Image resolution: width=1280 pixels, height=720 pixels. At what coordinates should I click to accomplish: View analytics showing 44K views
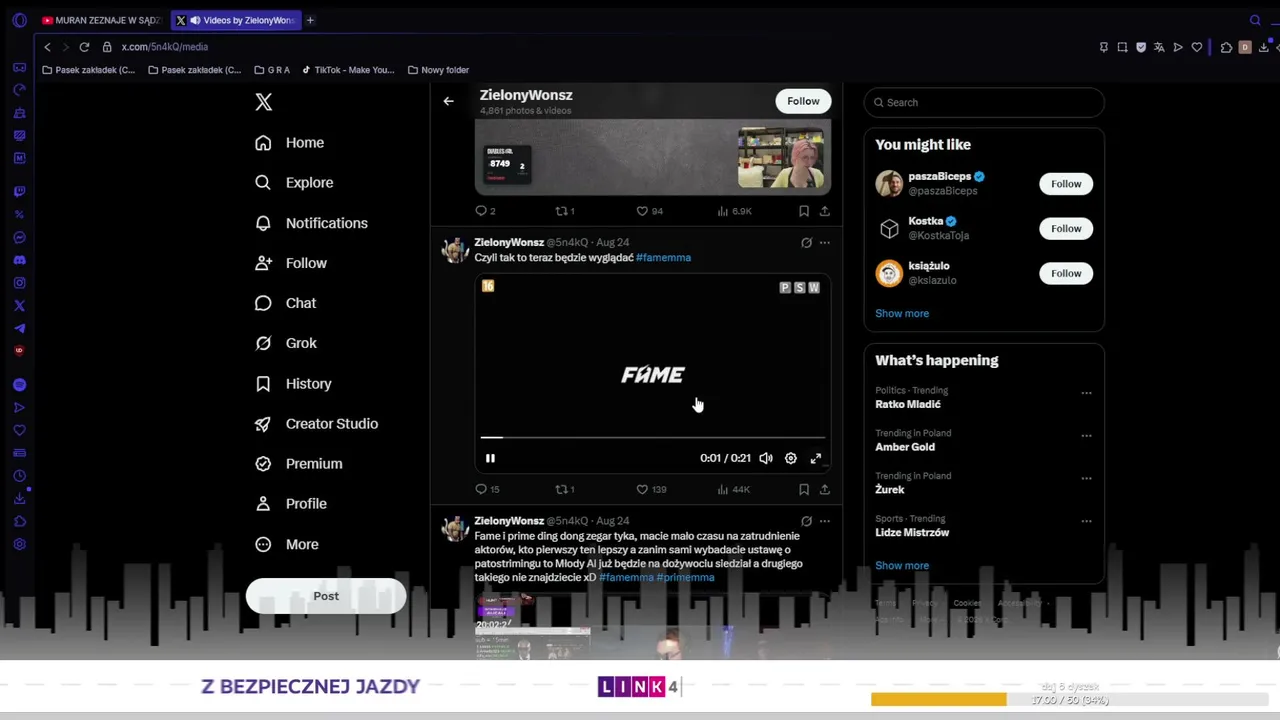[734, 489]
